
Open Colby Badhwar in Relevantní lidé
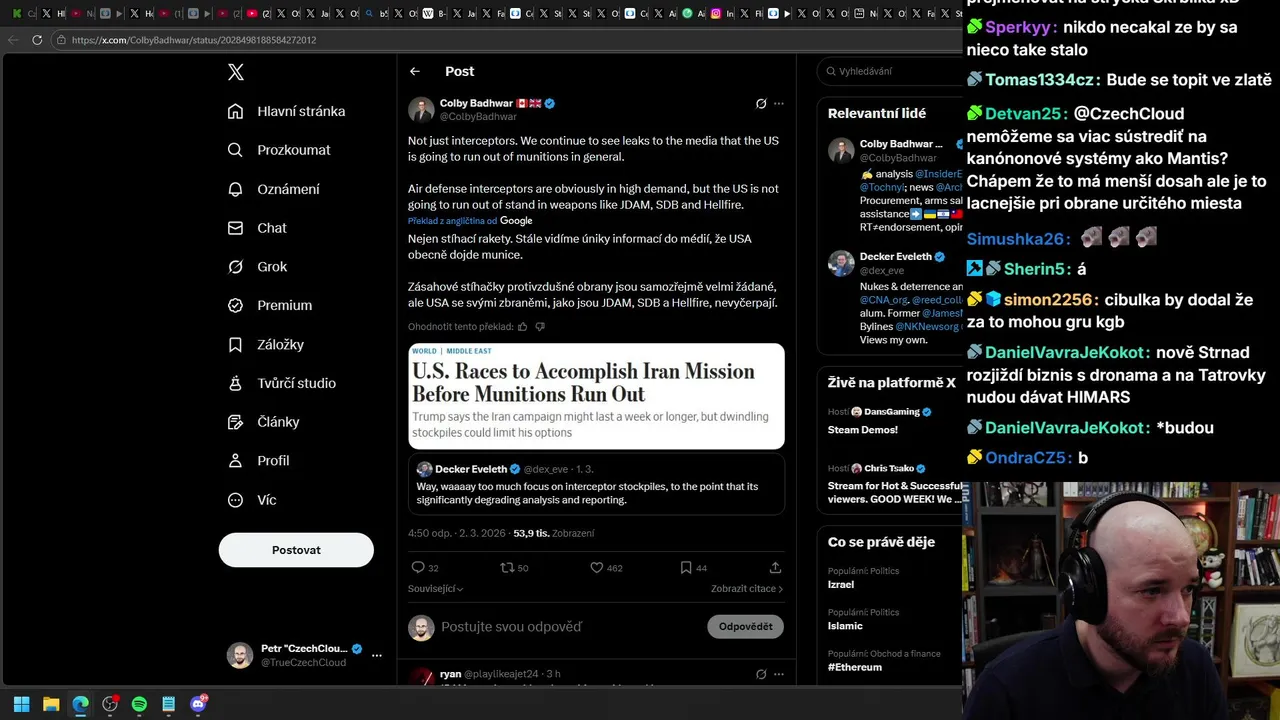[x=901, y=144]
